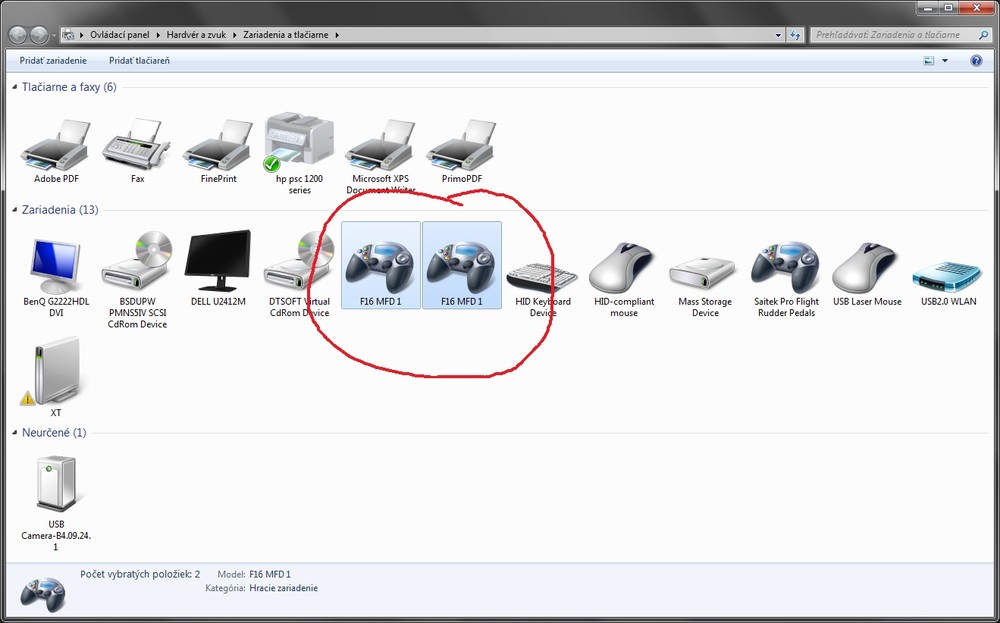Select BSDUPW PMNS5IV SCSI CdRom Device
This screenshot has width=1000, height=623.
pyautogui.click(x=137, y=261)
